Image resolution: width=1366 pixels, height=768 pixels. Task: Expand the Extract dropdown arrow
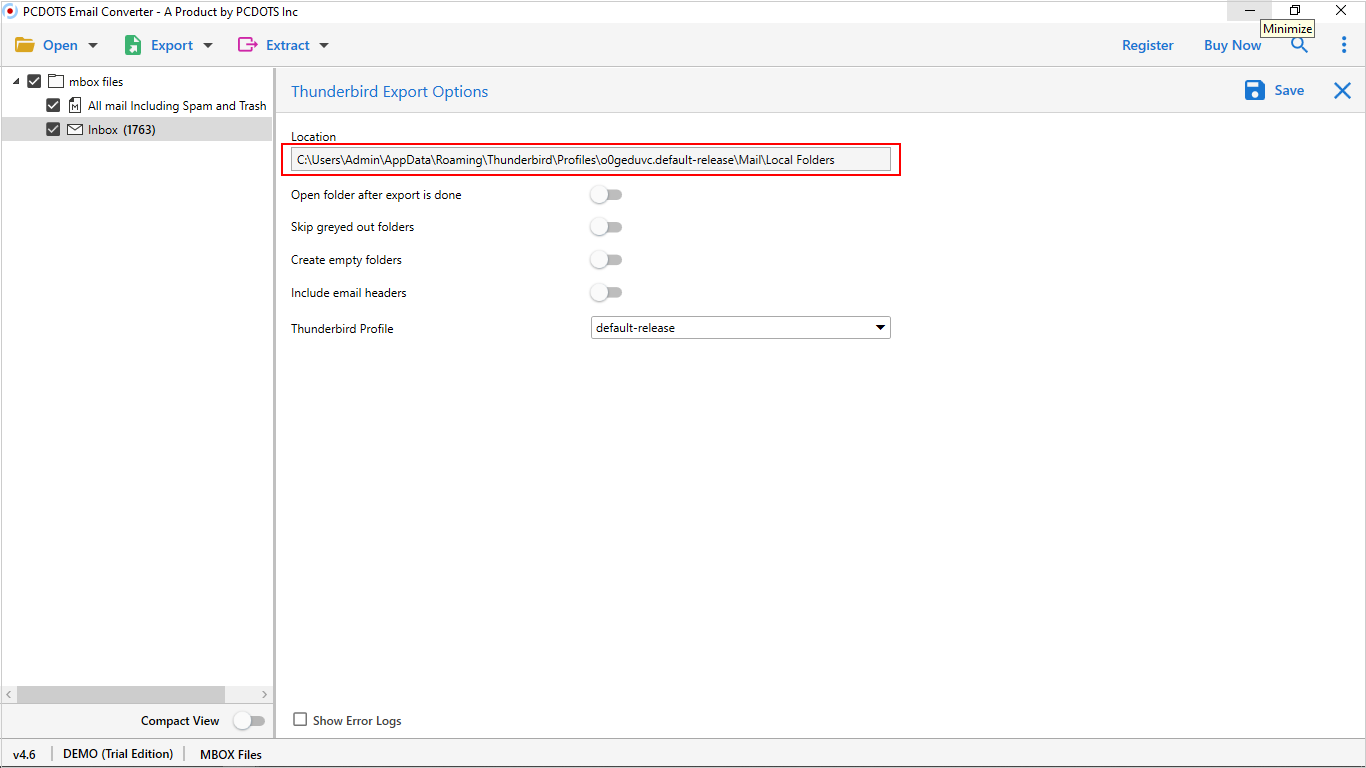click(324, 45)
